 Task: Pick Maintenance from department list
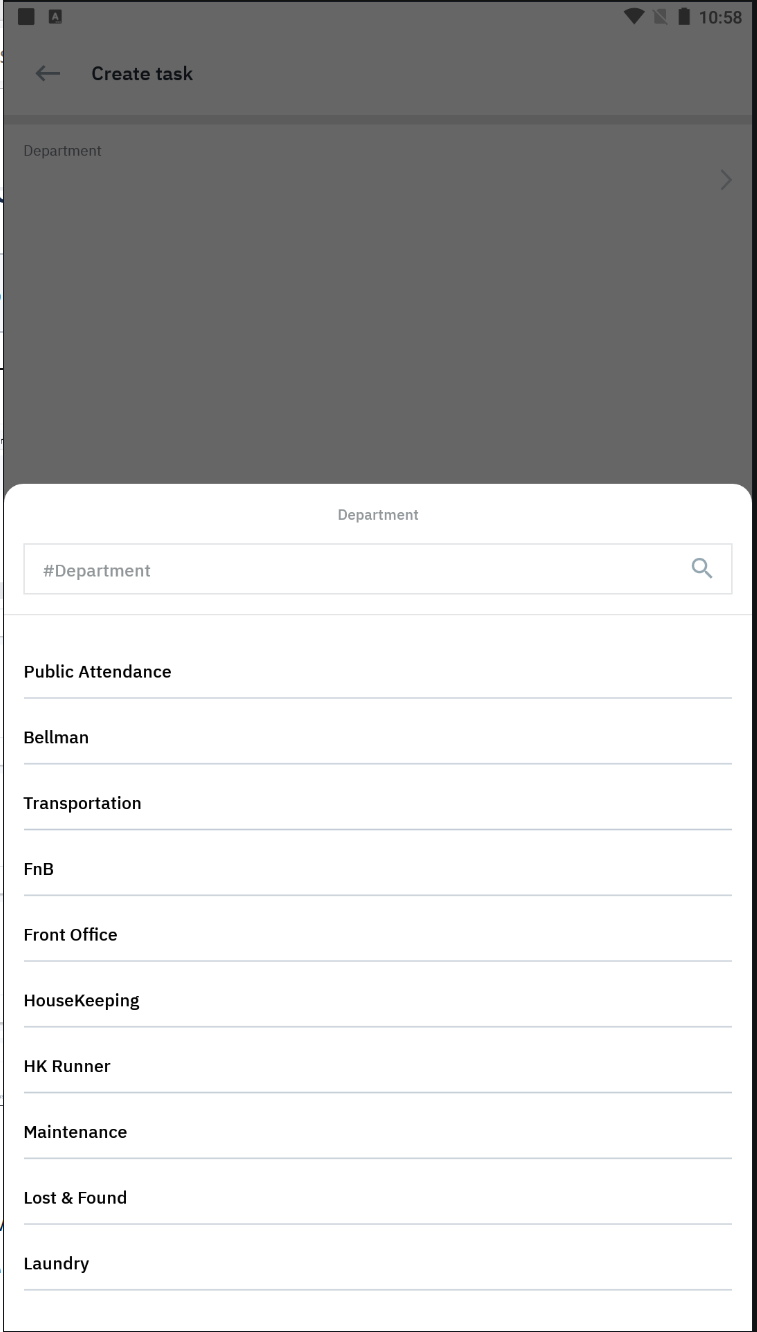click(75, 1133)
